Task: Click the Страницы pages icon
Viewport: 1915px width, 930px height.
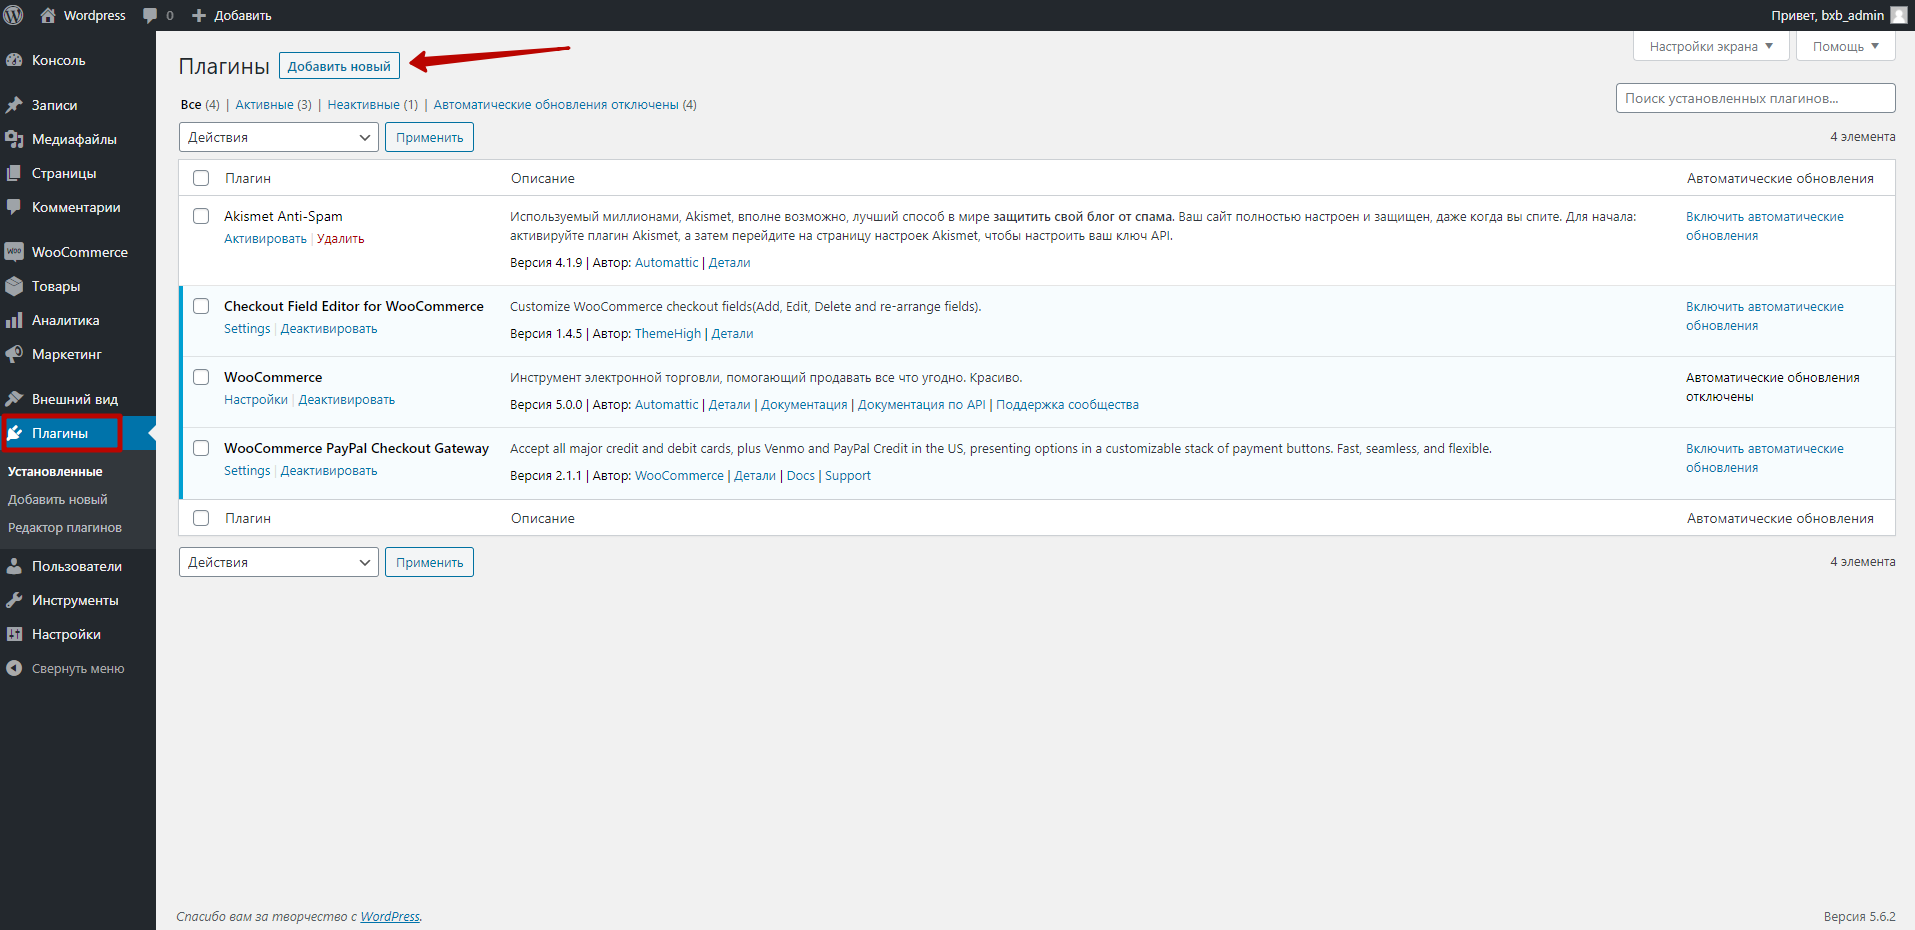Action: (x=14, y=173)
